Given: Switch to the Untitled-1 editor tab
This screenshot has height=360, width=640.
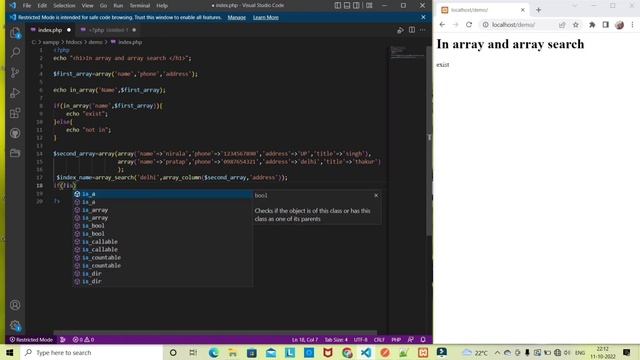Looking at the screenshot, I should click(x=108, y=30).
